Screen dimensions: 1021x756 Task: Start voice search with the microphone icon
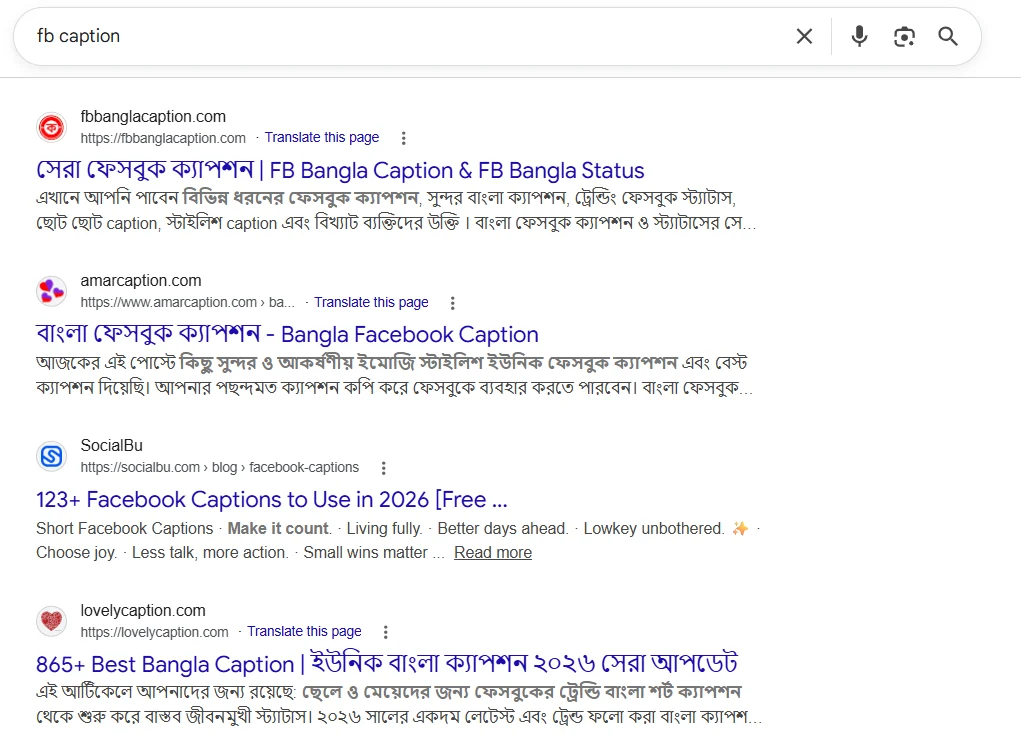click(860, 36)
